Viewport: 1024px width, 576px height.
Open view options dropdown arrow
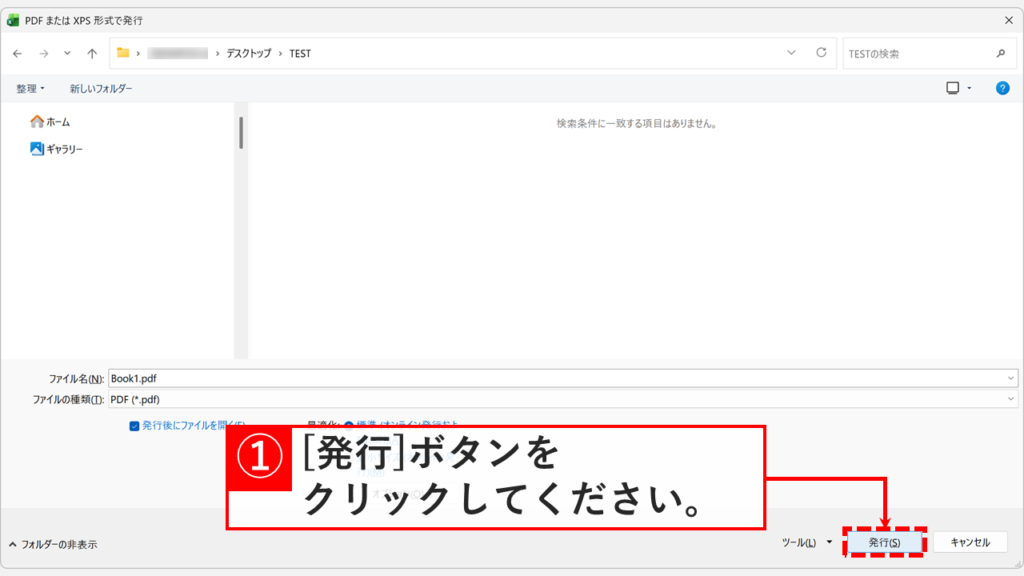969,88
